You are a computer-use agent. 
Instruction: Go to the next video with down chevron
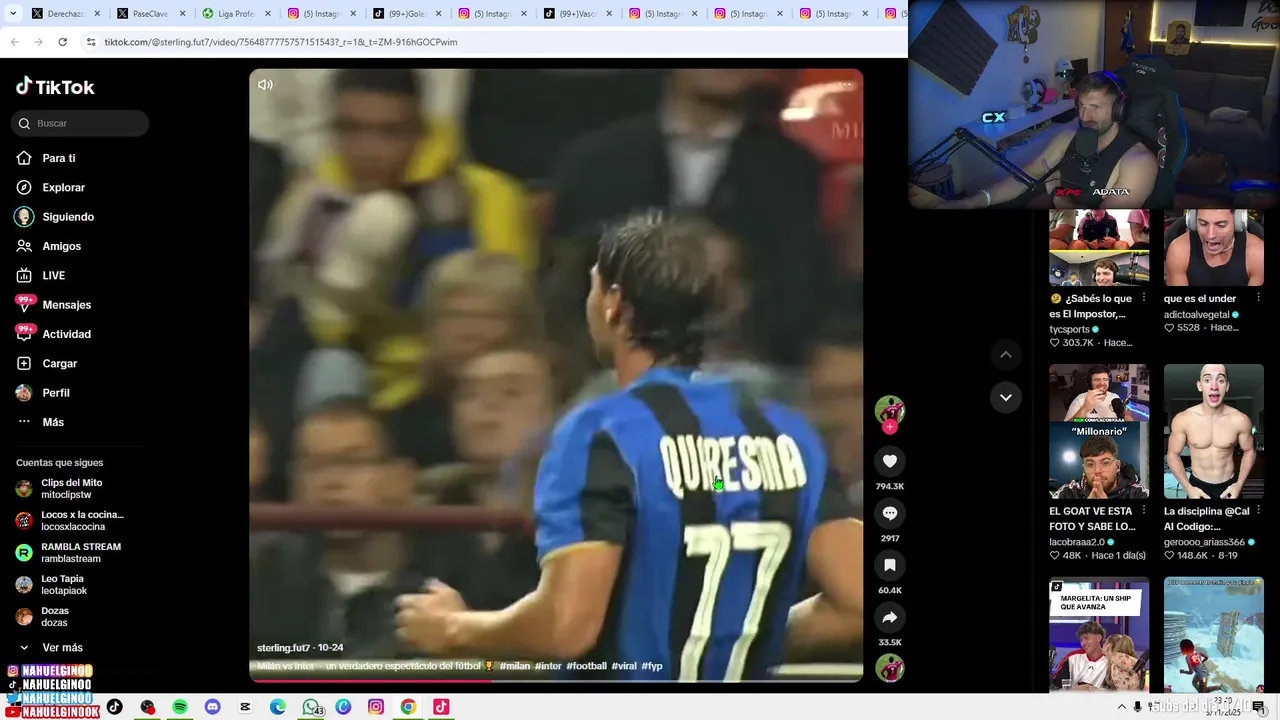[1006, 397]
